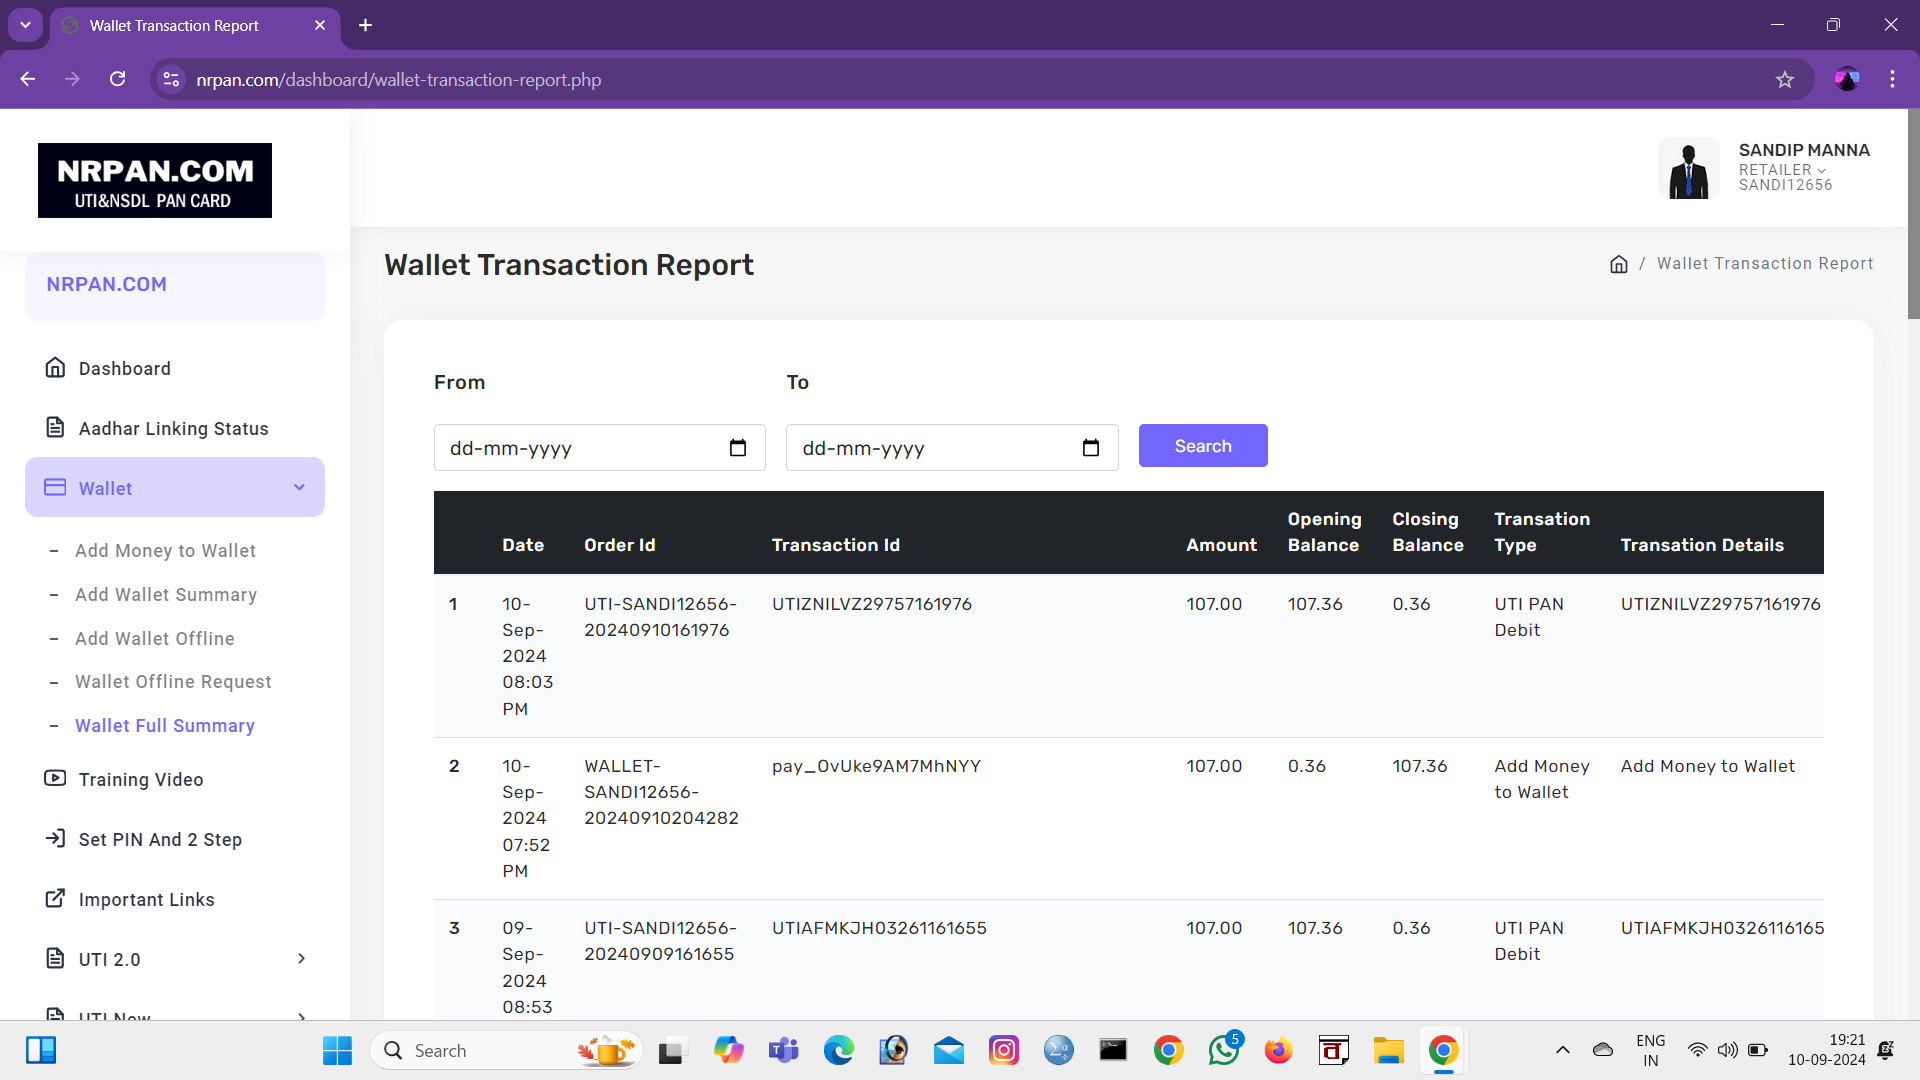Screen dimensions: 1920x1080
Task: Click the home icon in the breadcrumb
Action: point(1619,264)
